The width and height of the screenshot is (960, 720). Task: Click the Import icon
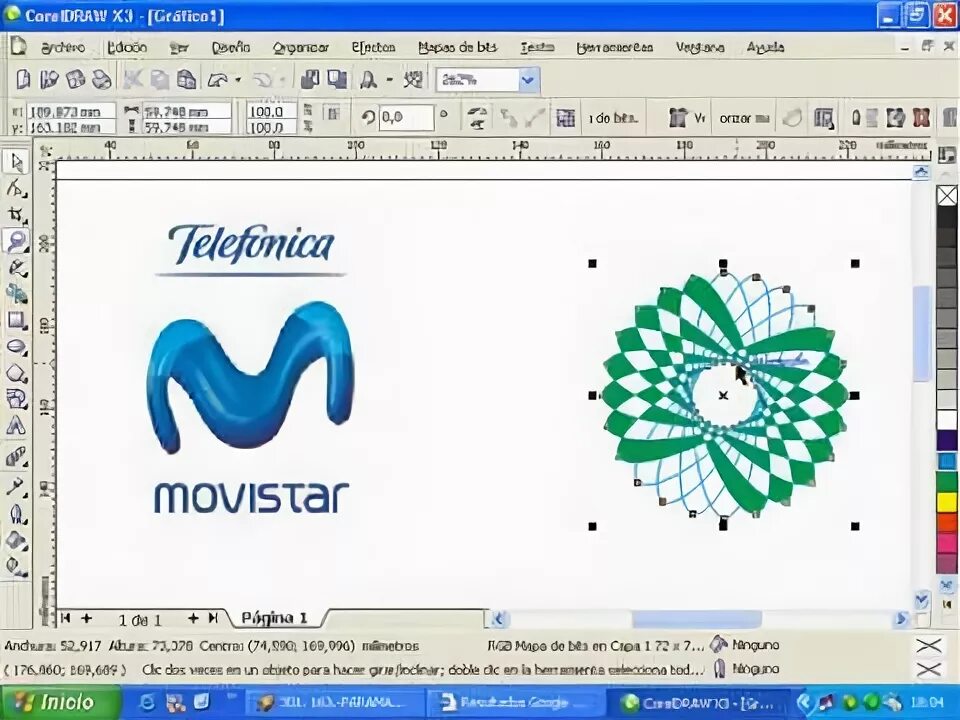[310, 80]
